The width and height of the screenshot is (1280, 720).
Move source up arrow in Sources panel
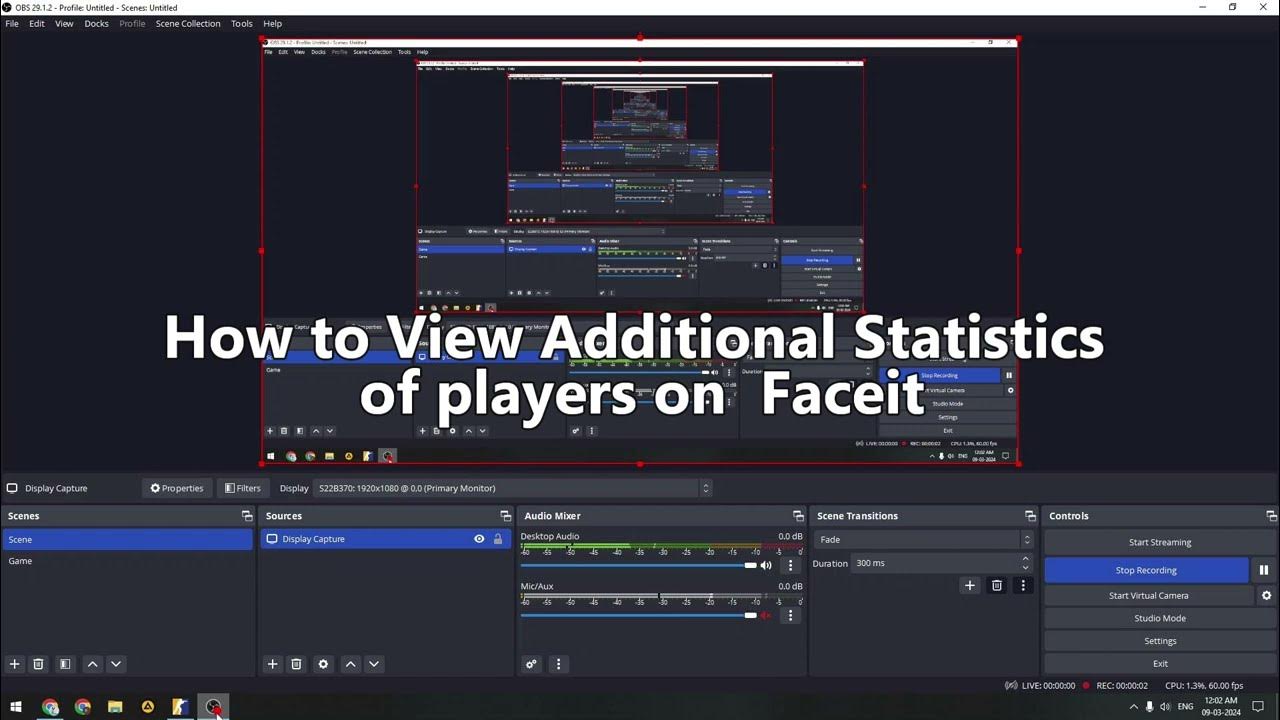click(x=350, y=664)
